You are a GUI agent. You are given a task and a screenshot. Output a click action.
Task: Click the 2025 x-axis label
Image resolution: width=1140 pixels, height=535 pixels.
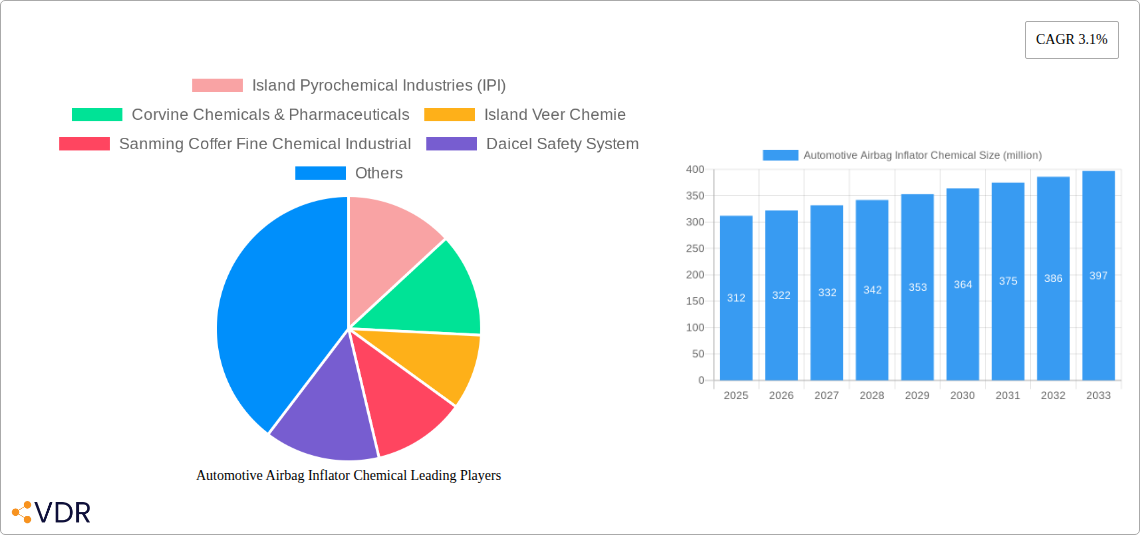tap(736, 395)
